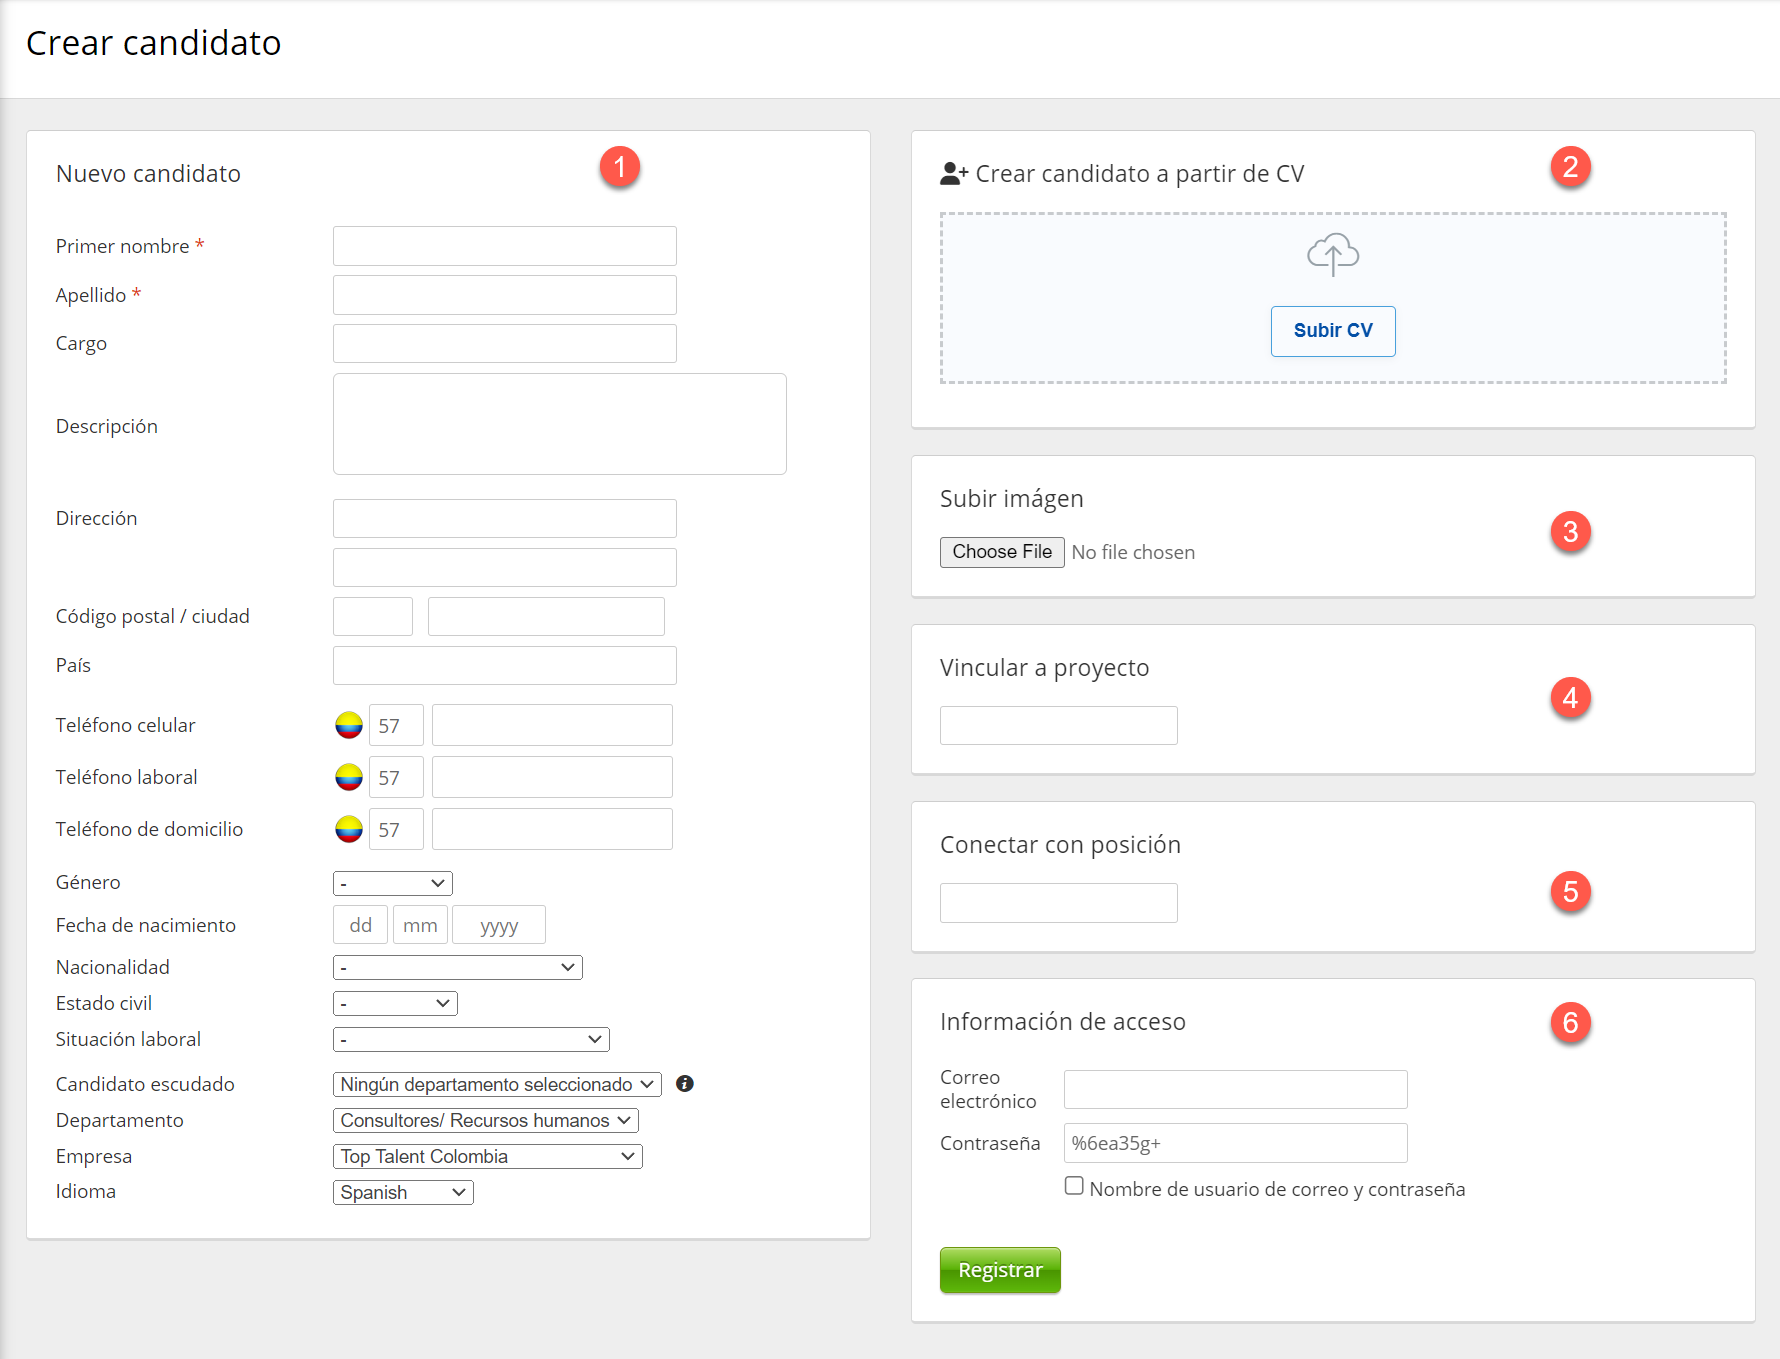Click the Correo electrónico input field
The image size is (1780, 1359).
pos(1235,1089)
